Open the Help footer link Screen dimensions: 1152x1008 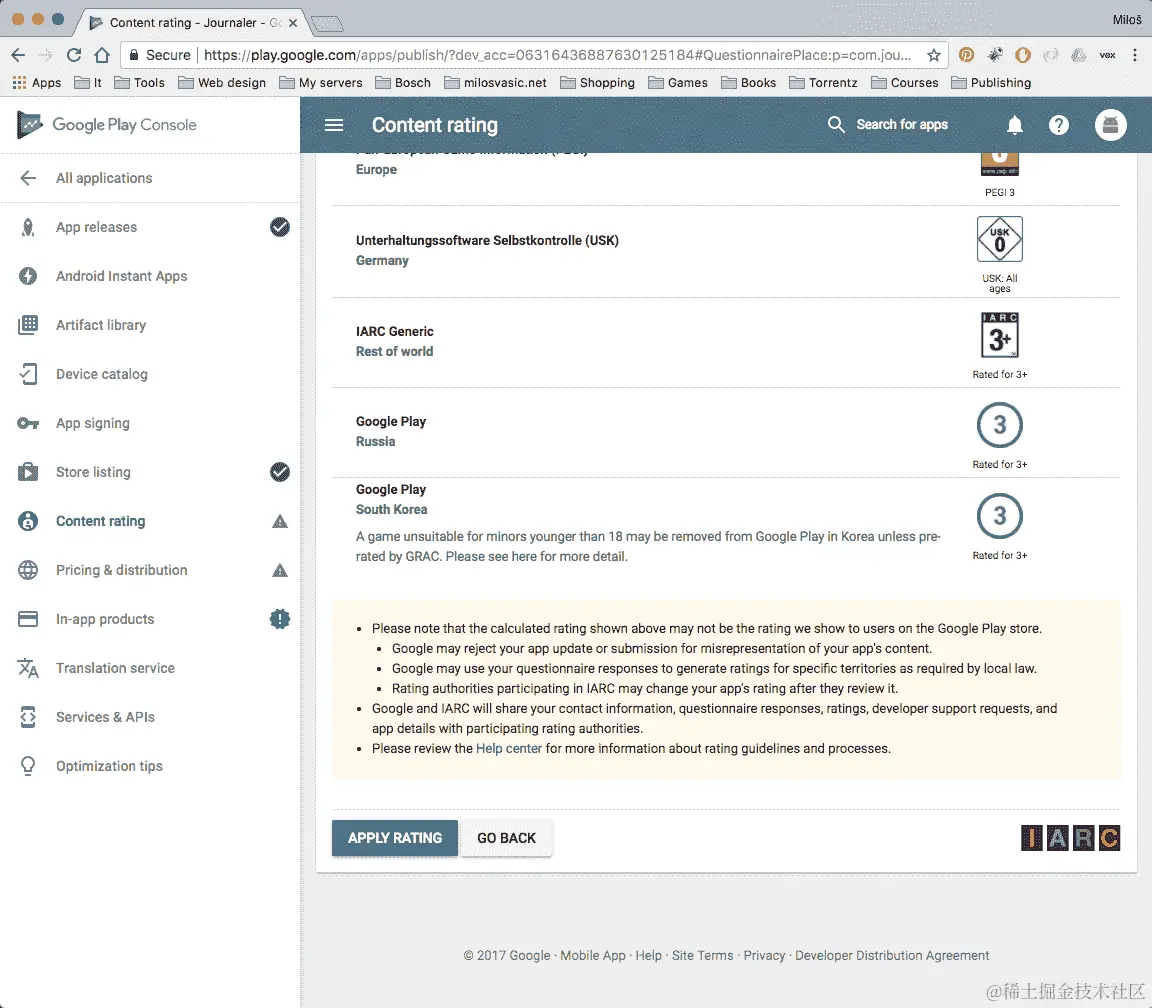[x=648, y=955]
